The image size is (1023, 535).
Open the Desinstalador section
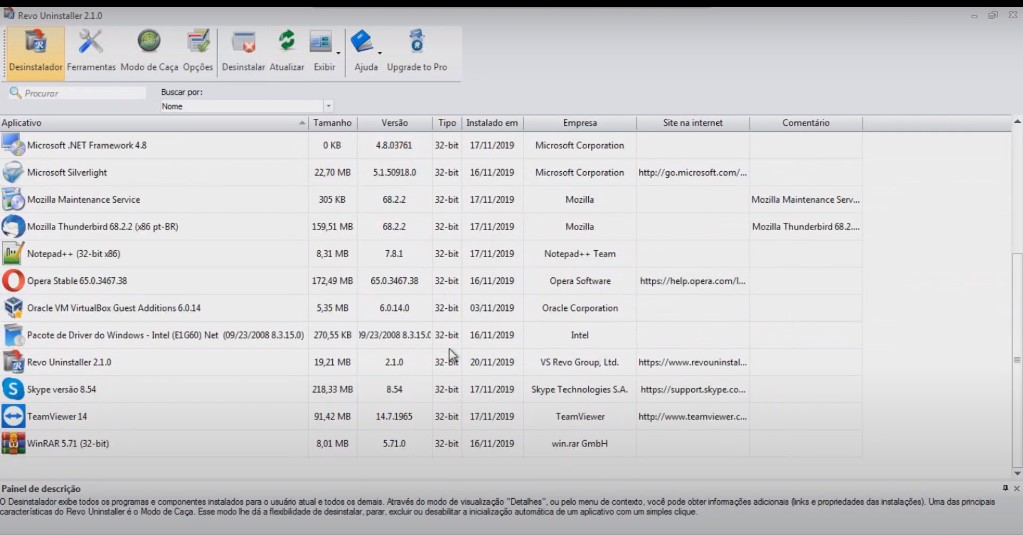35,52
